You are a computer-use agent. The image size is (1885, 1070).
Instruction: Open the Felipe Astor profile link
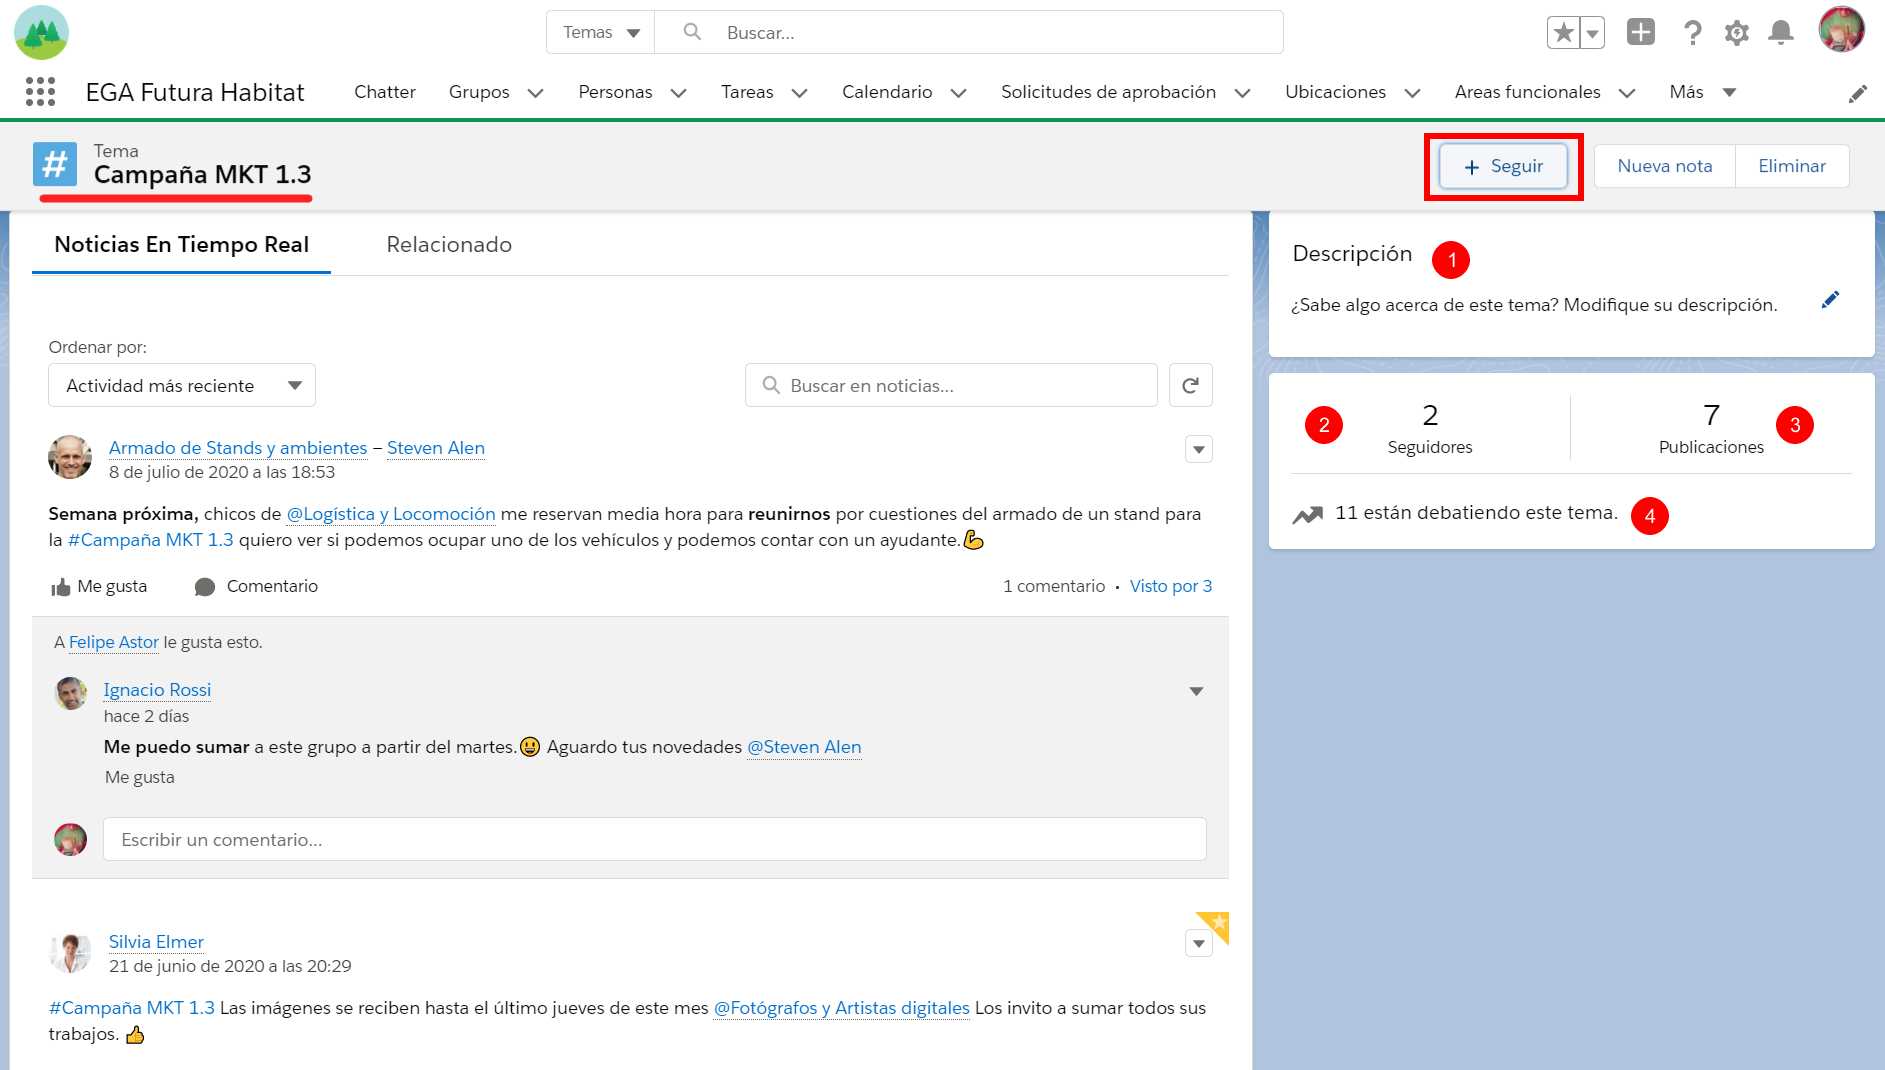(x=114, y=642)
